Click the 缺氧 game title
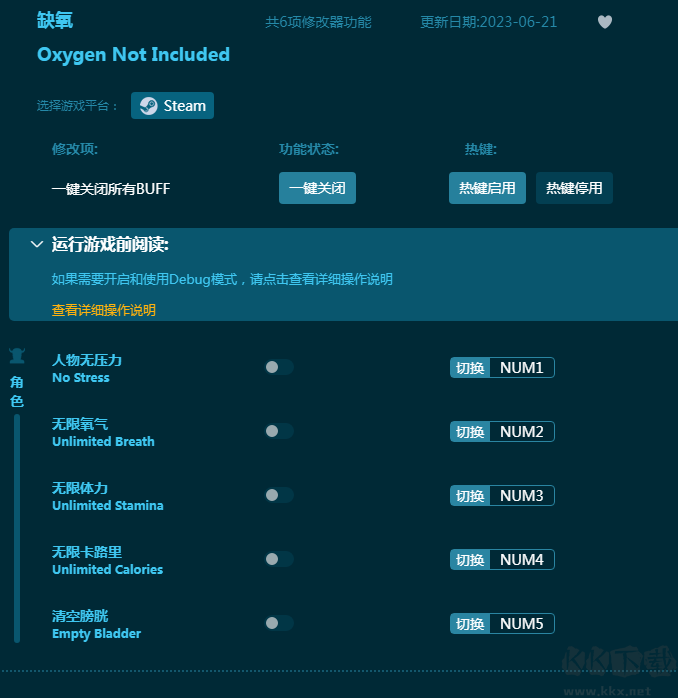Image resolution: width=678 pixels, height=698 pixels. (55, 20)
